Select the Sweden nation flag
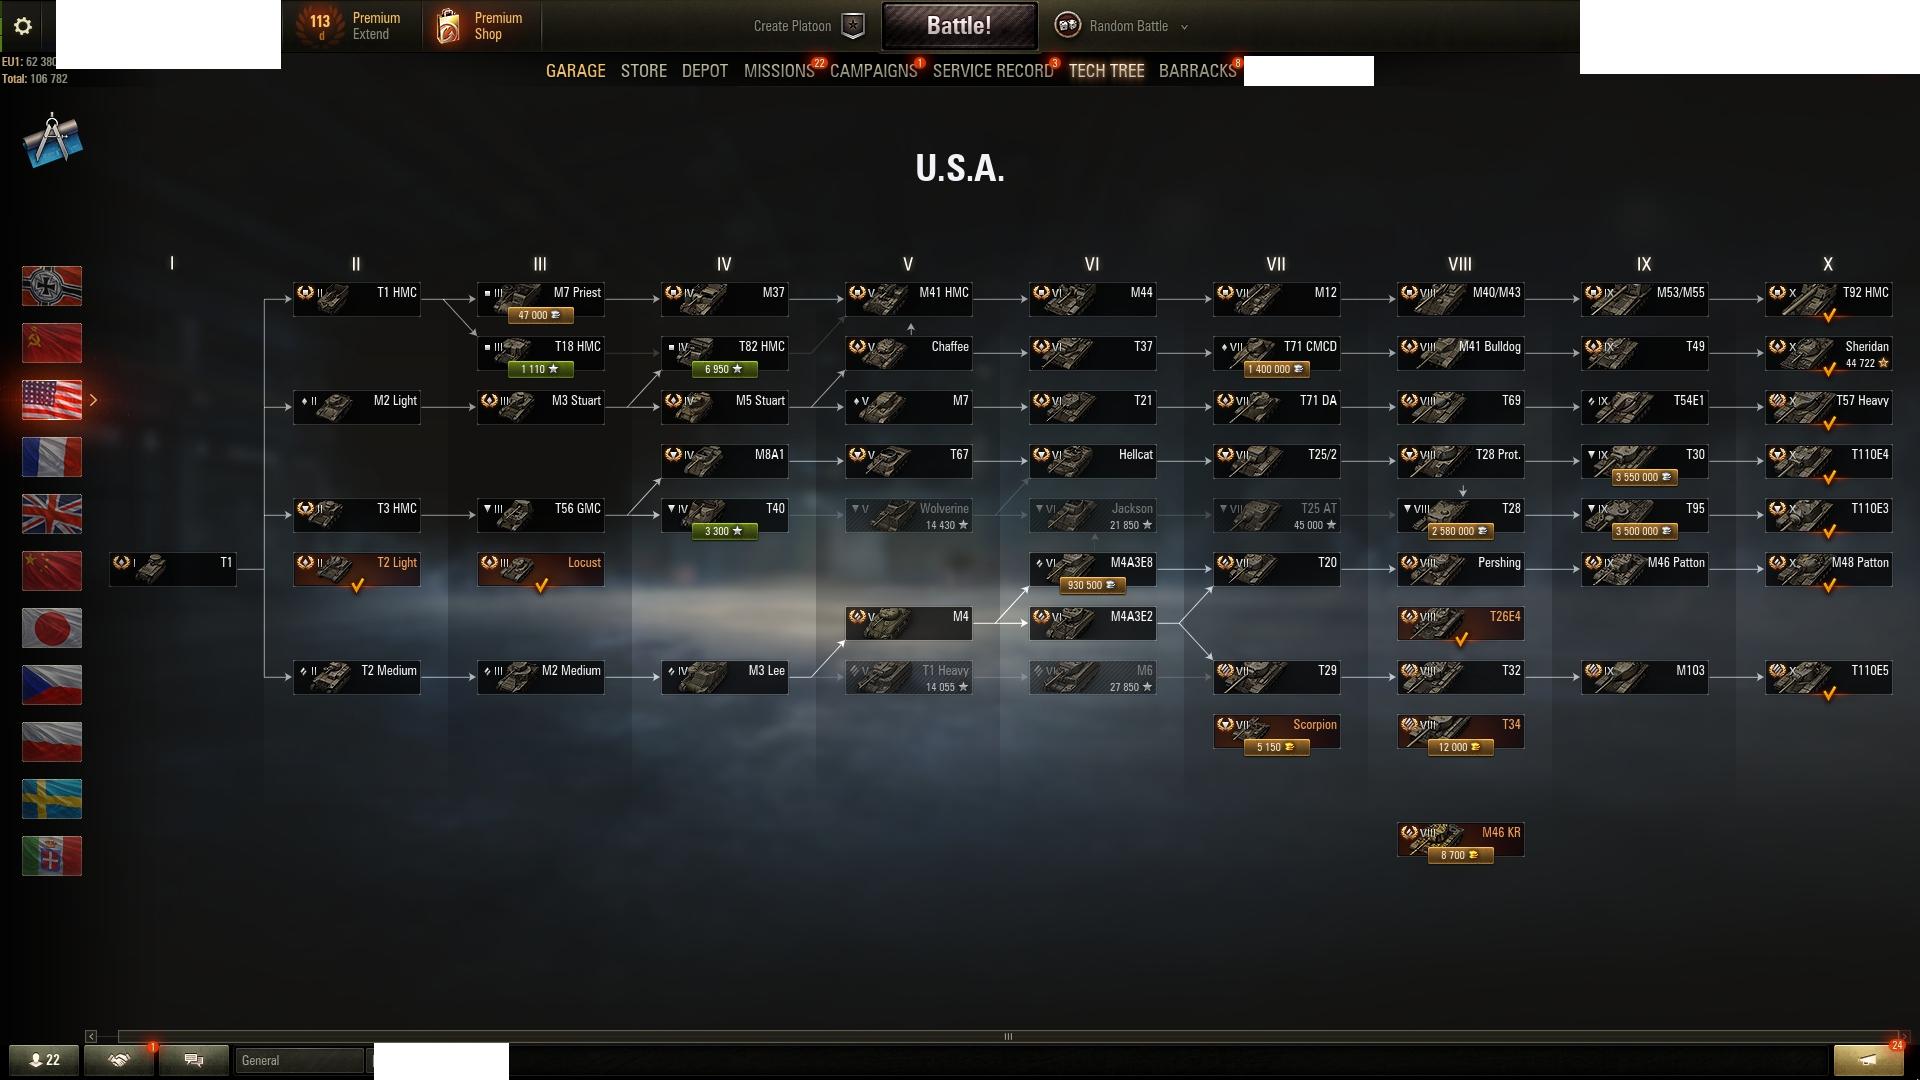1920x1080 pixels. point(52,799)
